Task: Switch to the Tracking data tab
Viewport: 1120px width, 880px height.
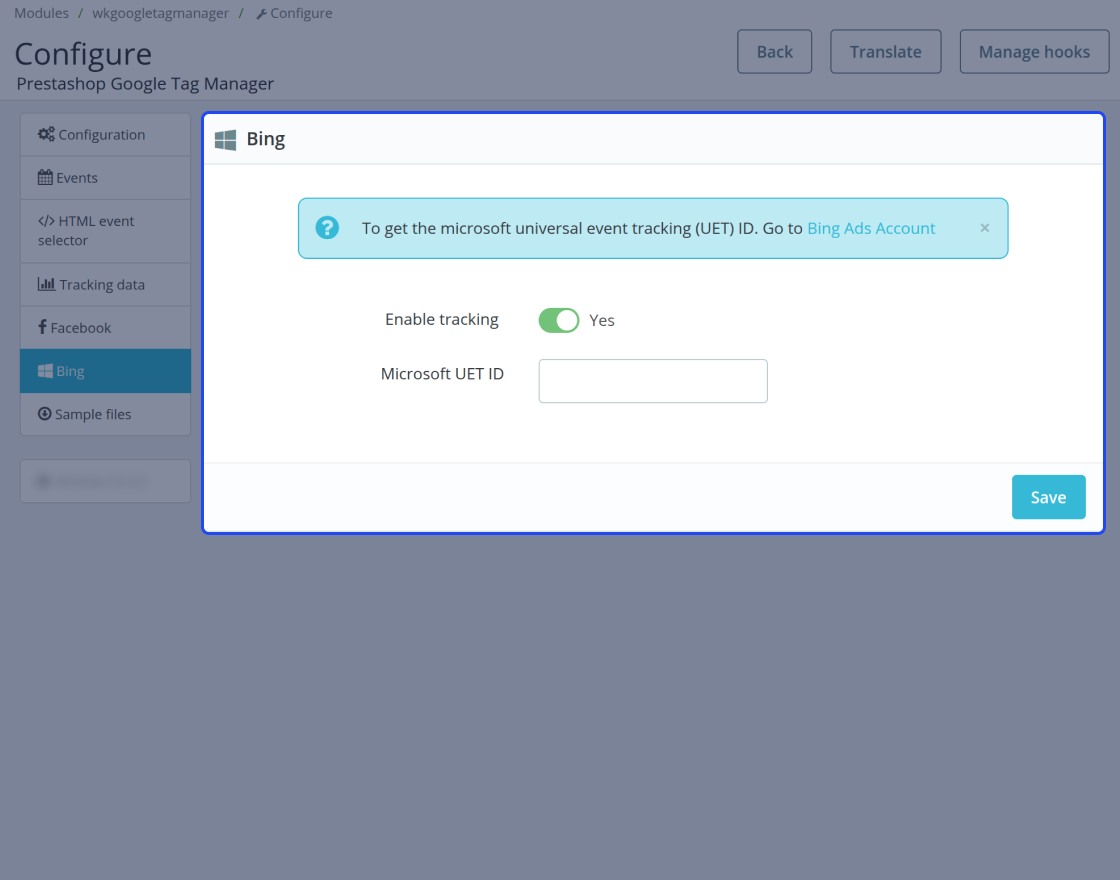Action: pyautogui.click(x=105, y=285)
